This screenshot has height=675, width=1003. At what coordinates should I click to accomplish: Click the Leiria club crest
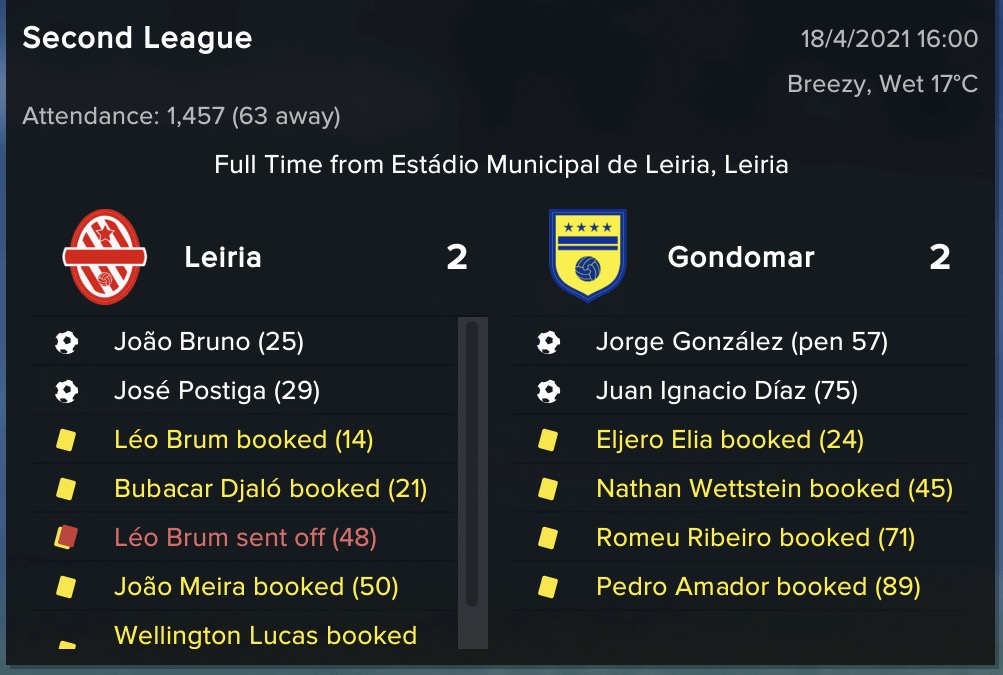pos(105,257)
